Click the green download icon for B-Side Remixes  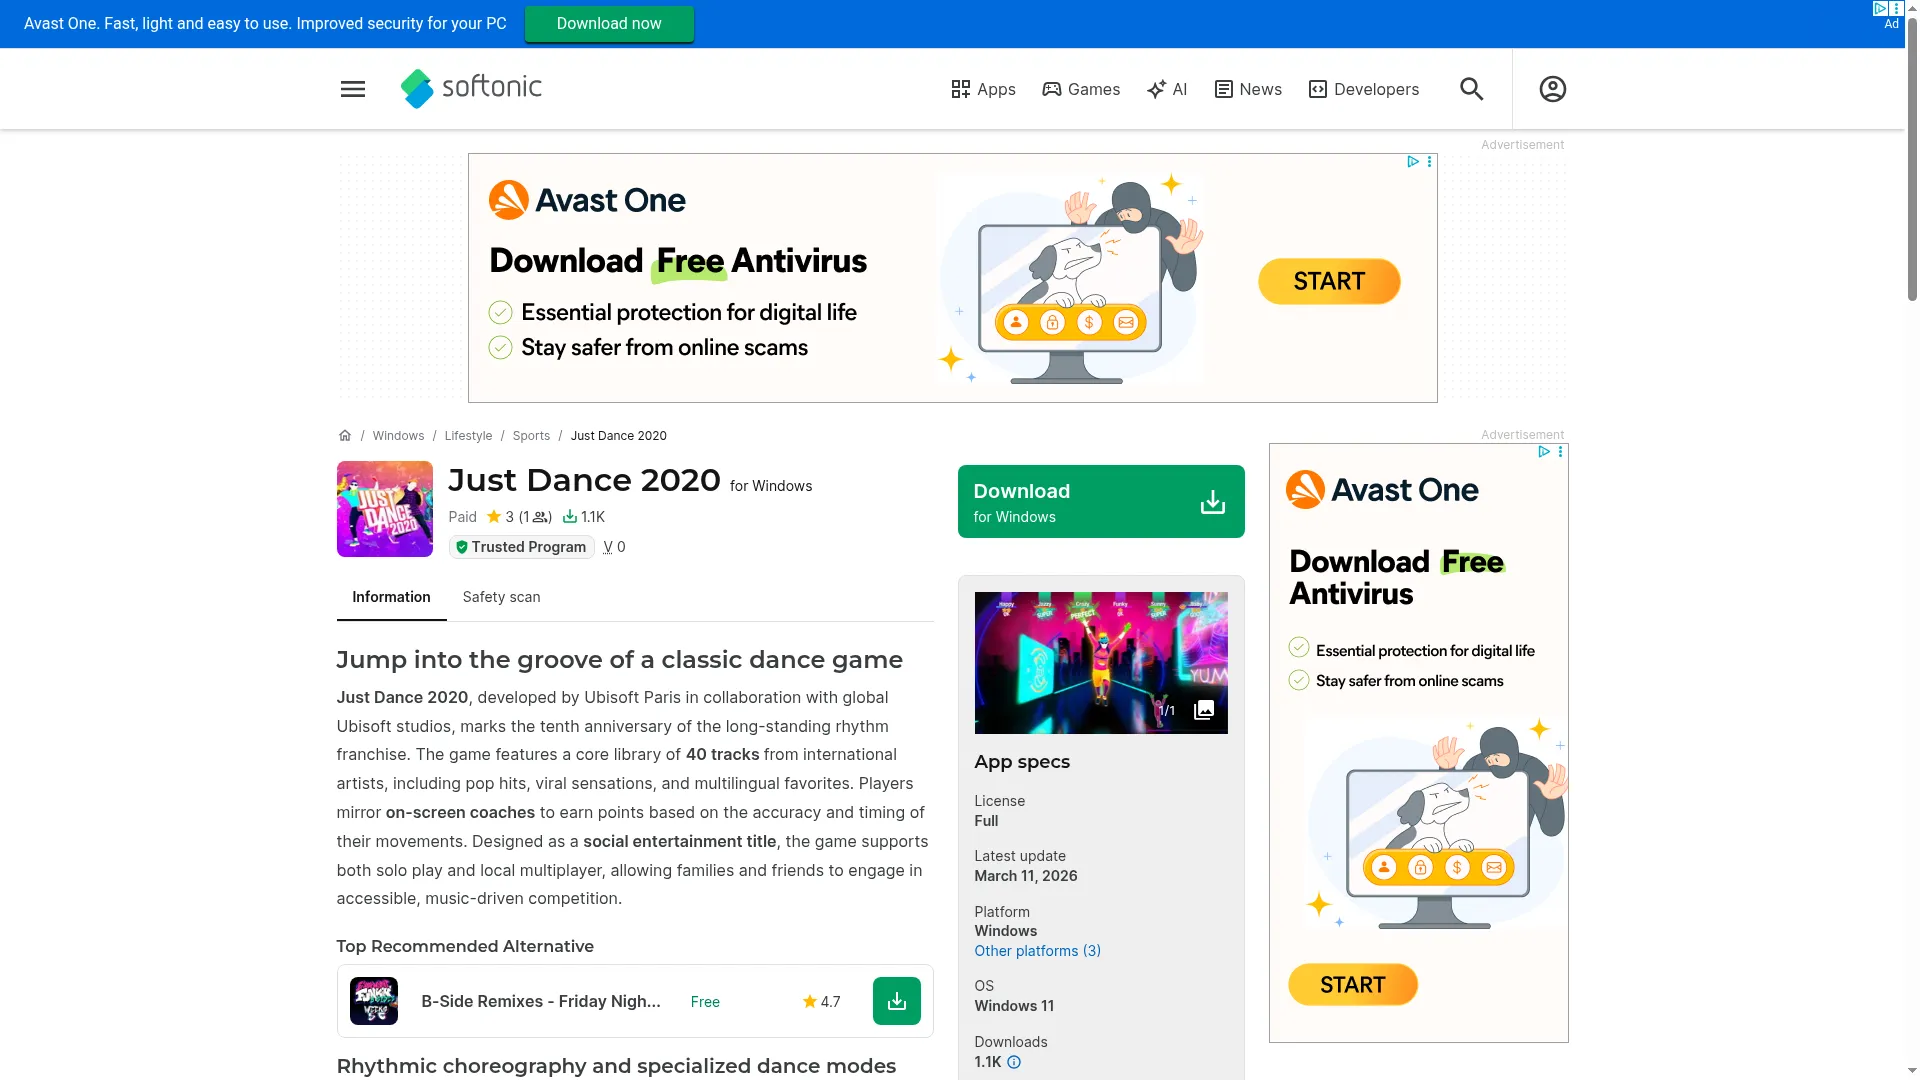coord(897,1001)
